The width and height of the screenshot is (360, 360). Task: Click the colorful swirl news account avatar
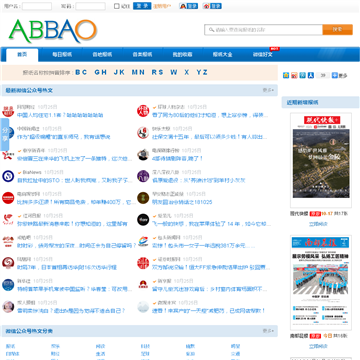coord(143,241)
